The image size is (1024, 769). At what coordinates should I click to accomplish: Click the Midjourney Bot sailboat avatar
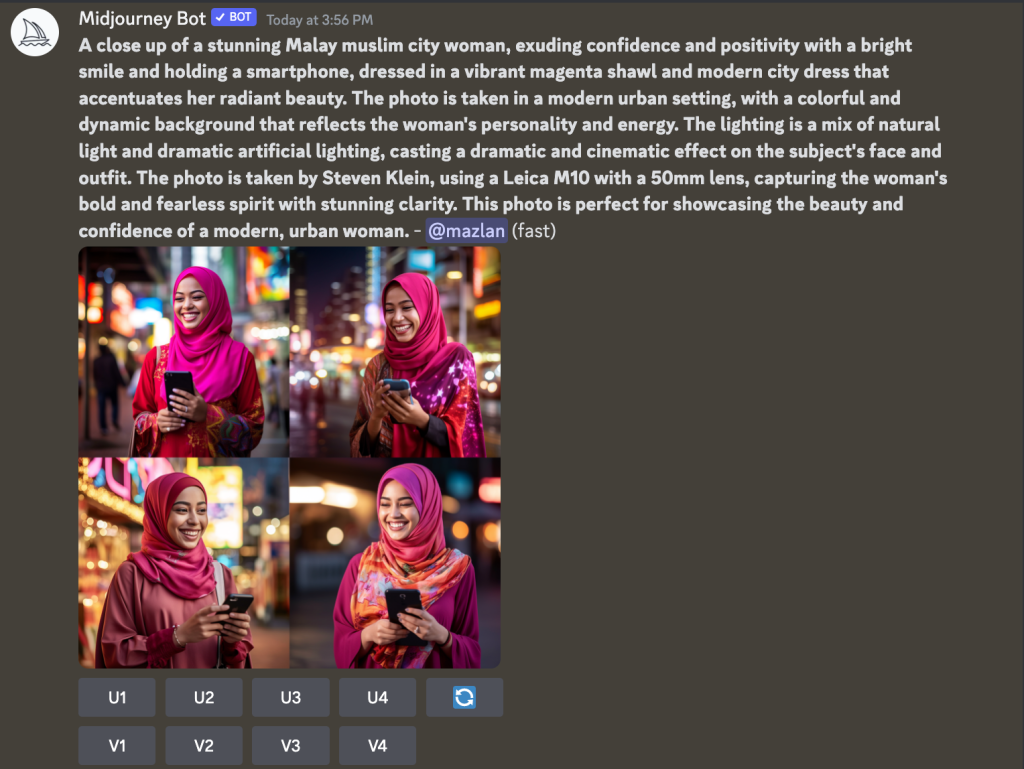pyautogui.click(x=35, y=33)
